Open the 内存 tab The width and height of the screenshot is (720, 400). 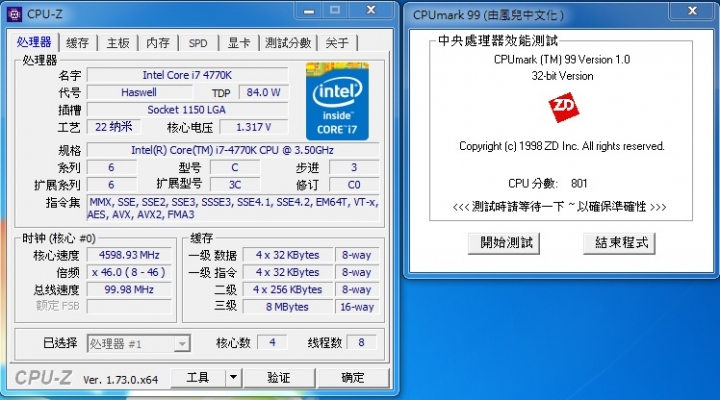click(158, 43)
